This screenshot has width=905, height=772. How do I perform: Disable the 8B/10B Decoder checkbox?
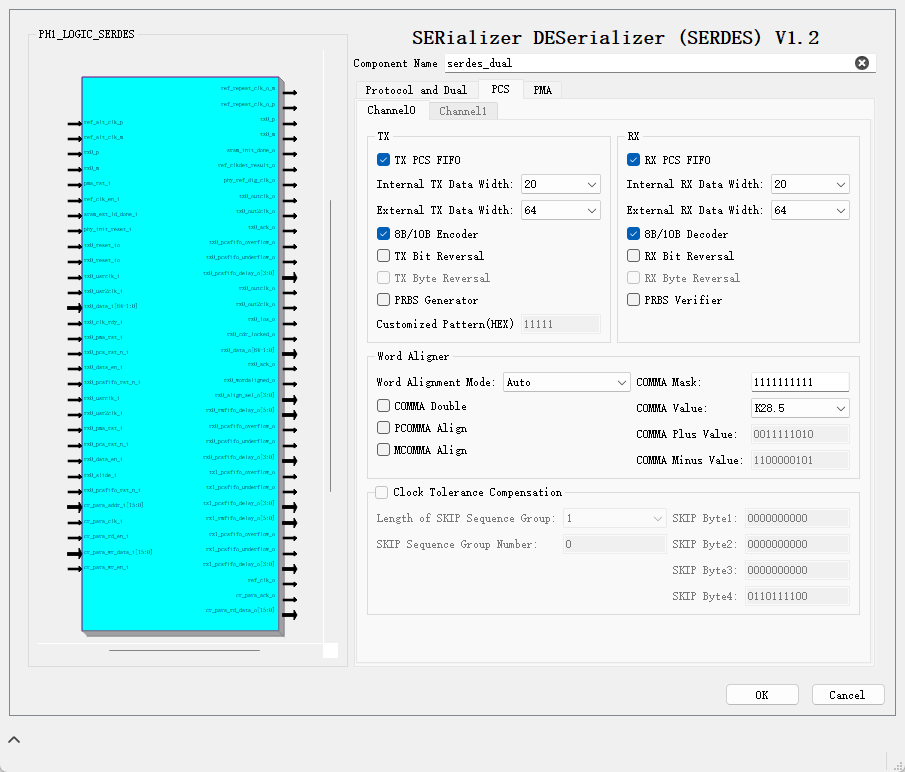(633, 234)
